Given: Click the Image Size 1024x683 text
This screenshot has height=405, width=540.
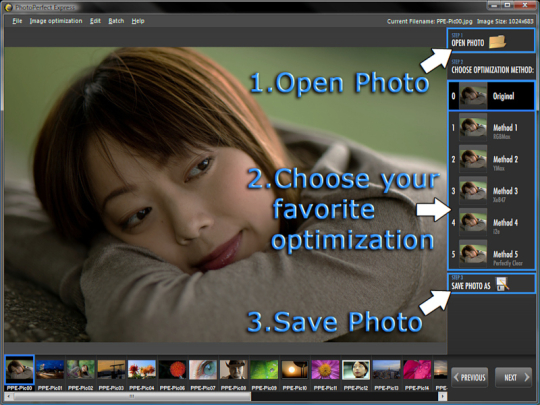Looking at the screenshot, I should 505,21.
